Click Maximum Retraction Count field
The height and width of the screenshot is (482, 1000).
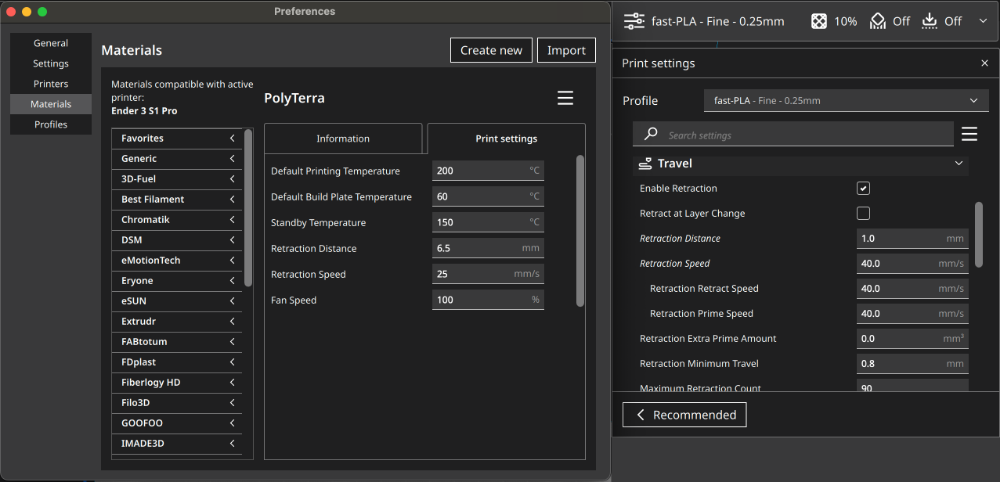pyautogui.click(x=913, y=385)
